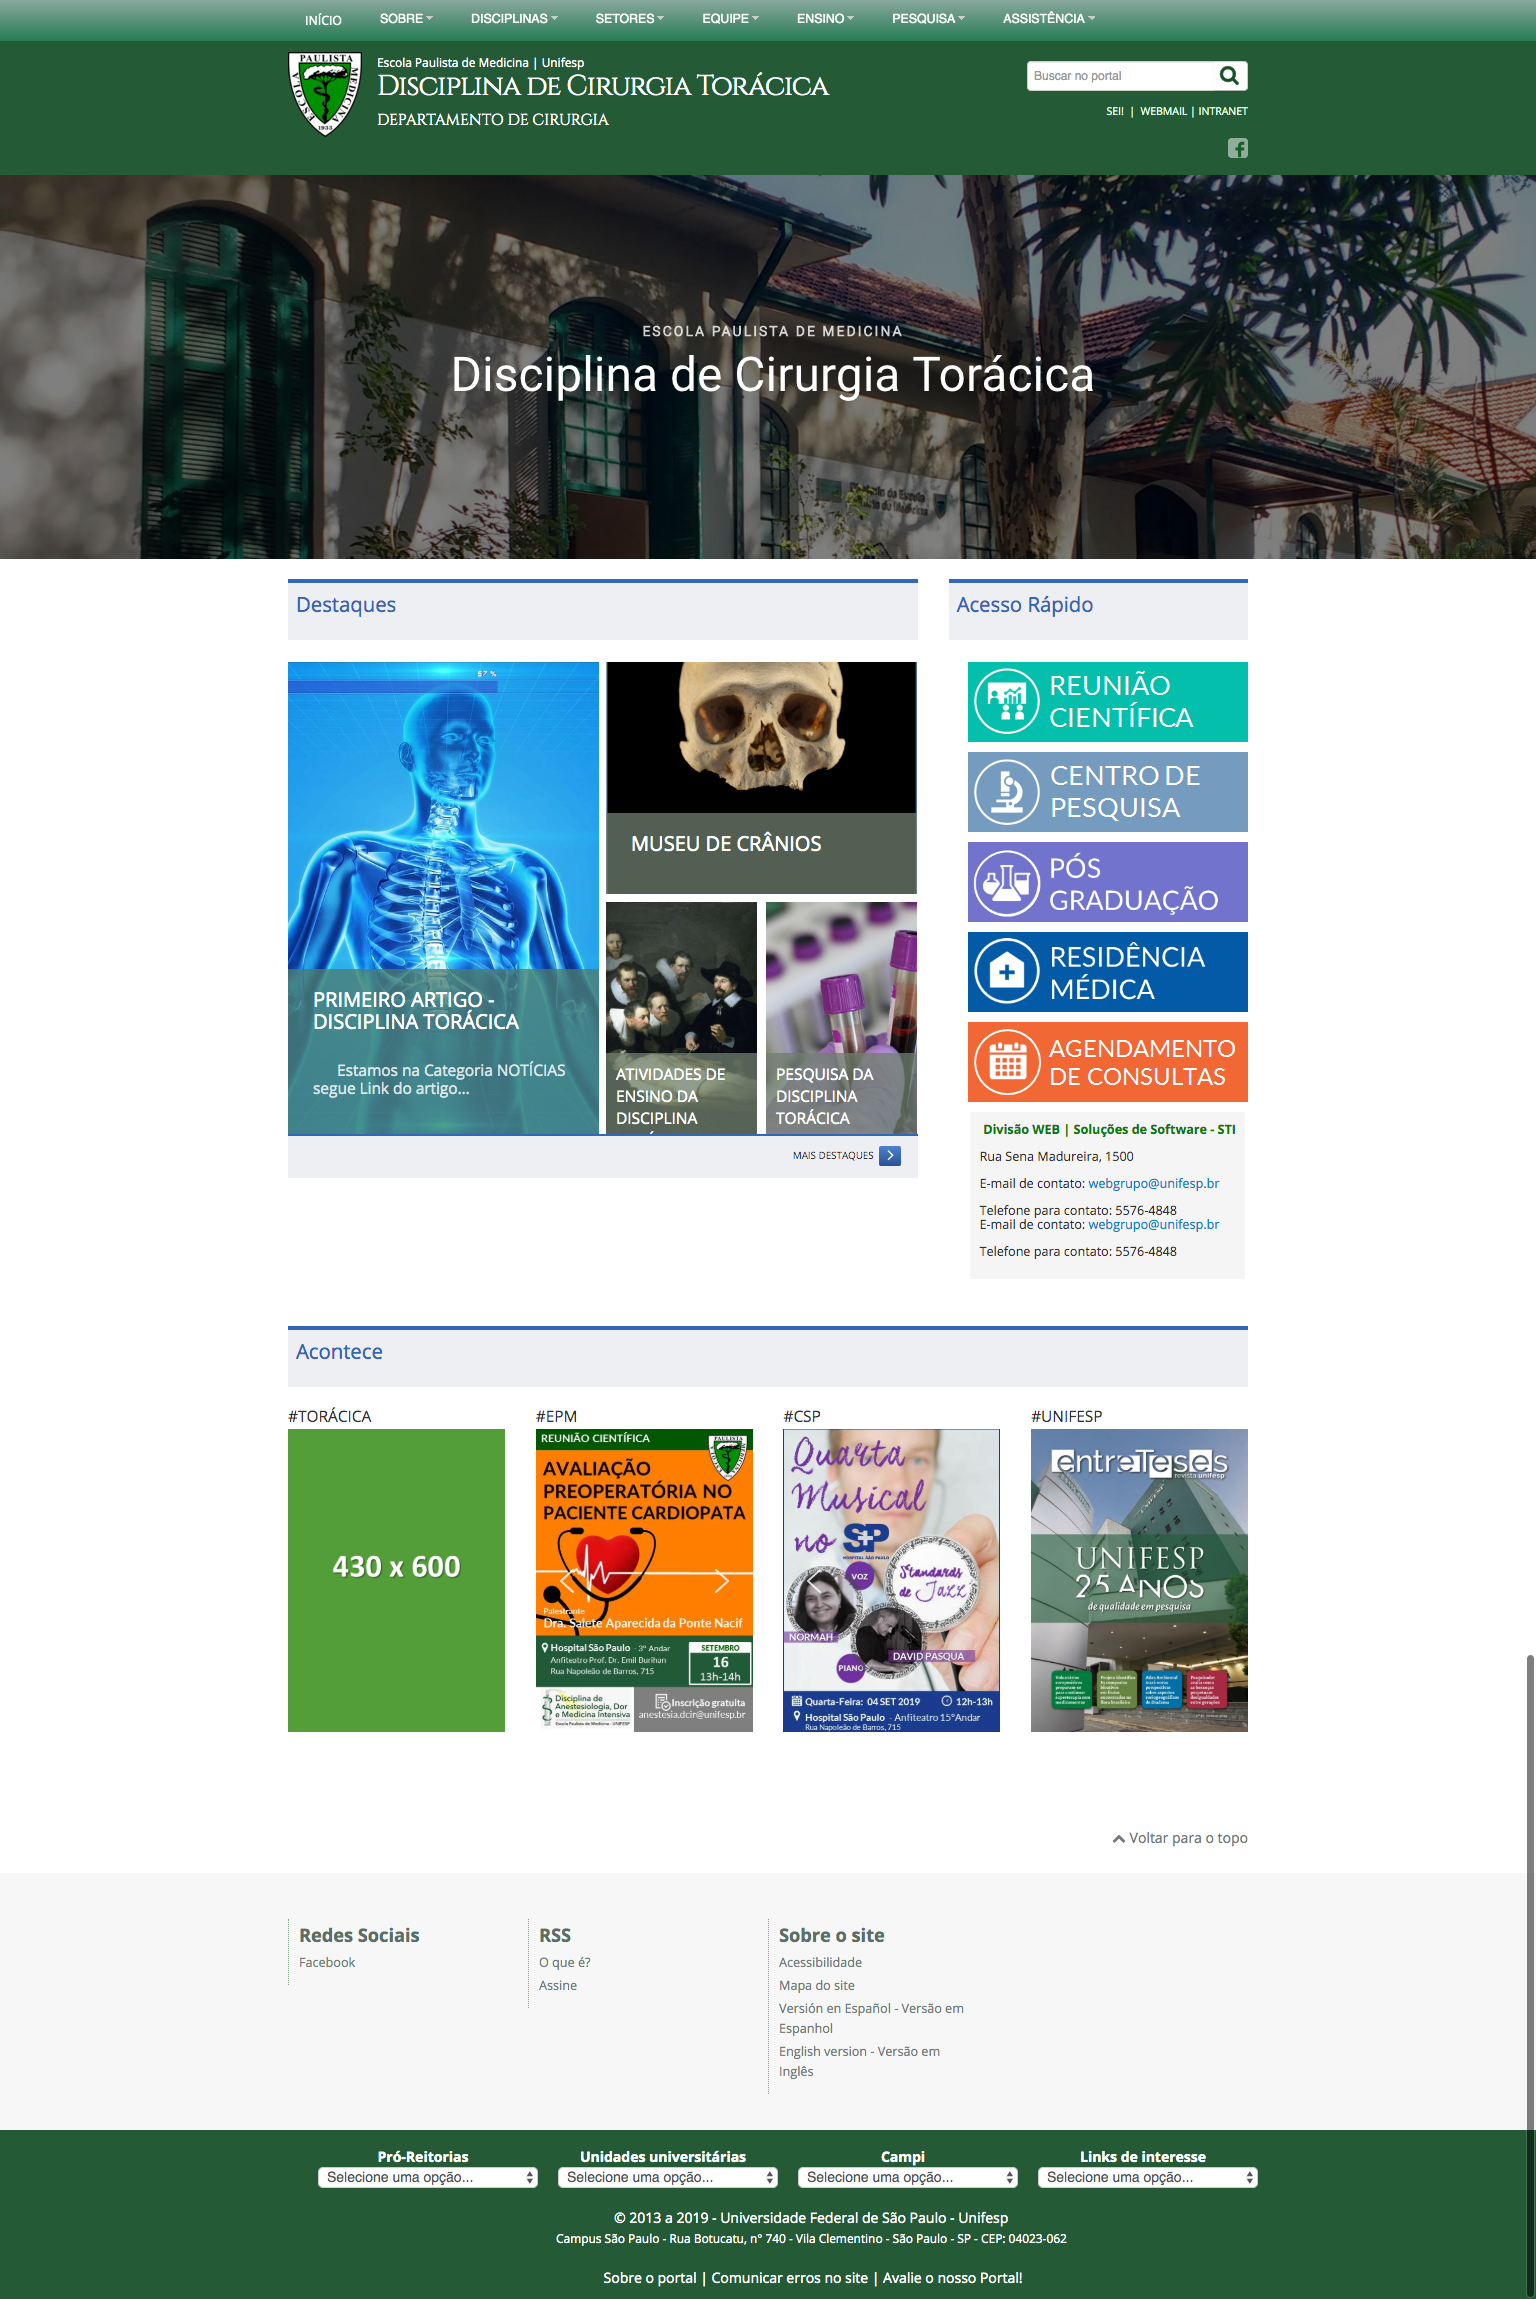Open the Campi select box
Viewport: 1536px width, 2299px height.
(908, 2177)
